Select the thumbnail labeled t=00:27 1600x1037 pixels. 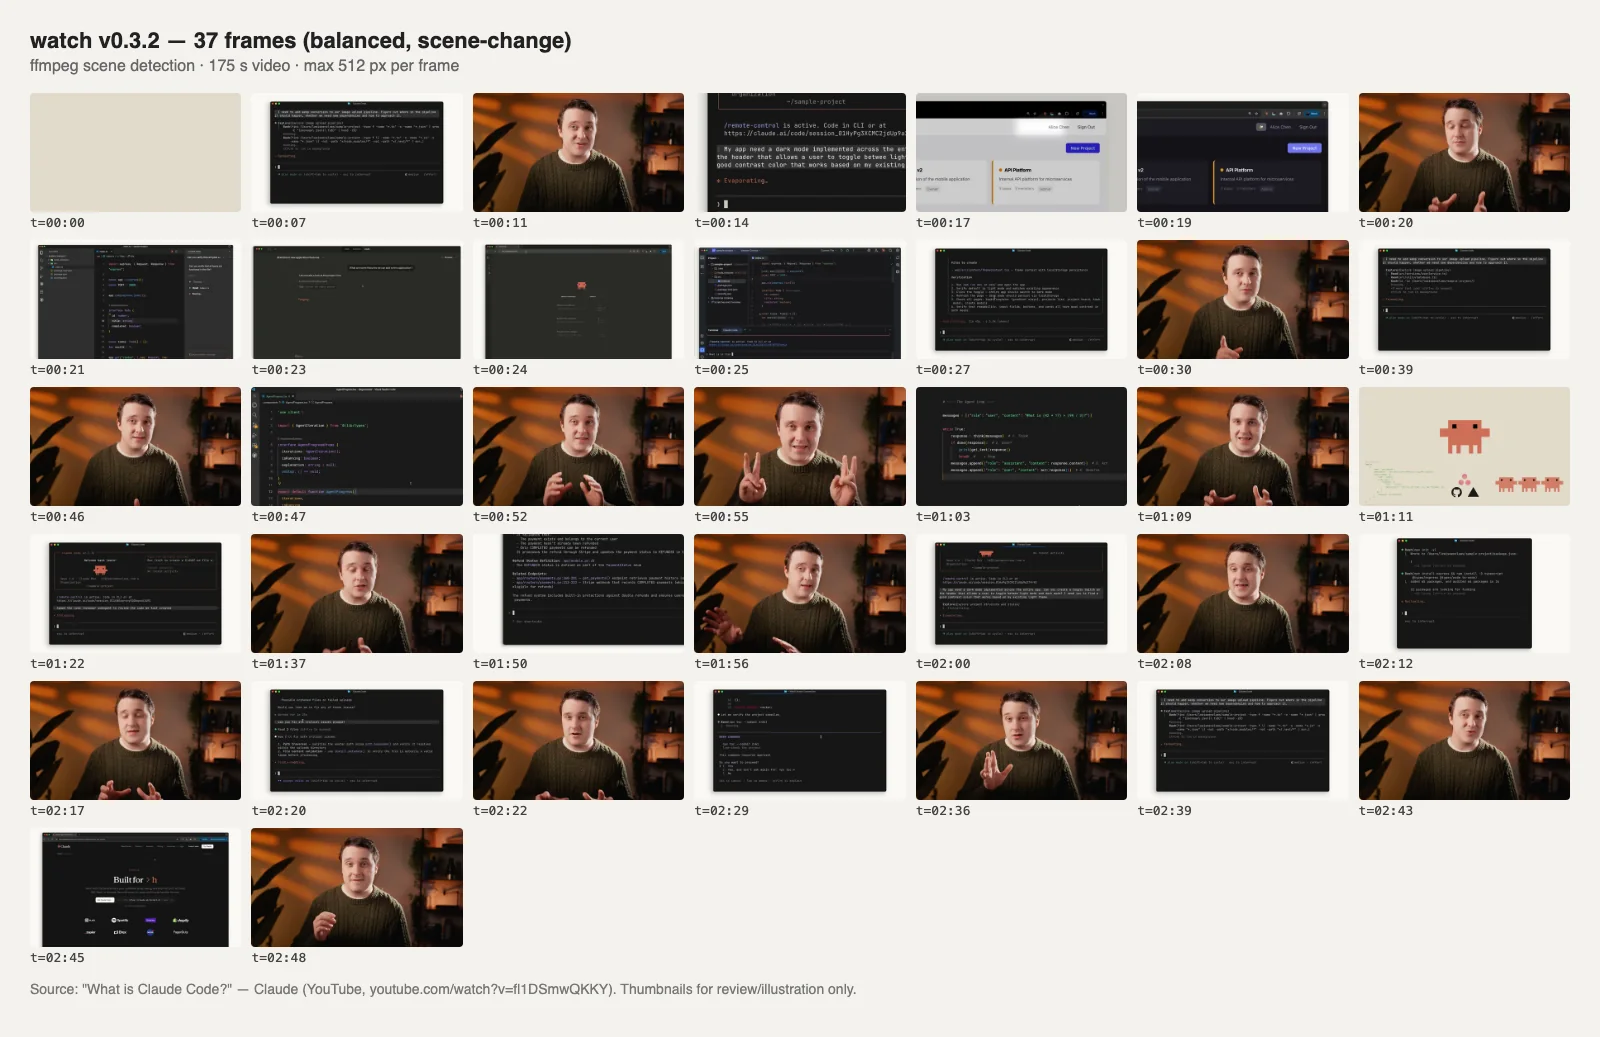pos(1021,299)
